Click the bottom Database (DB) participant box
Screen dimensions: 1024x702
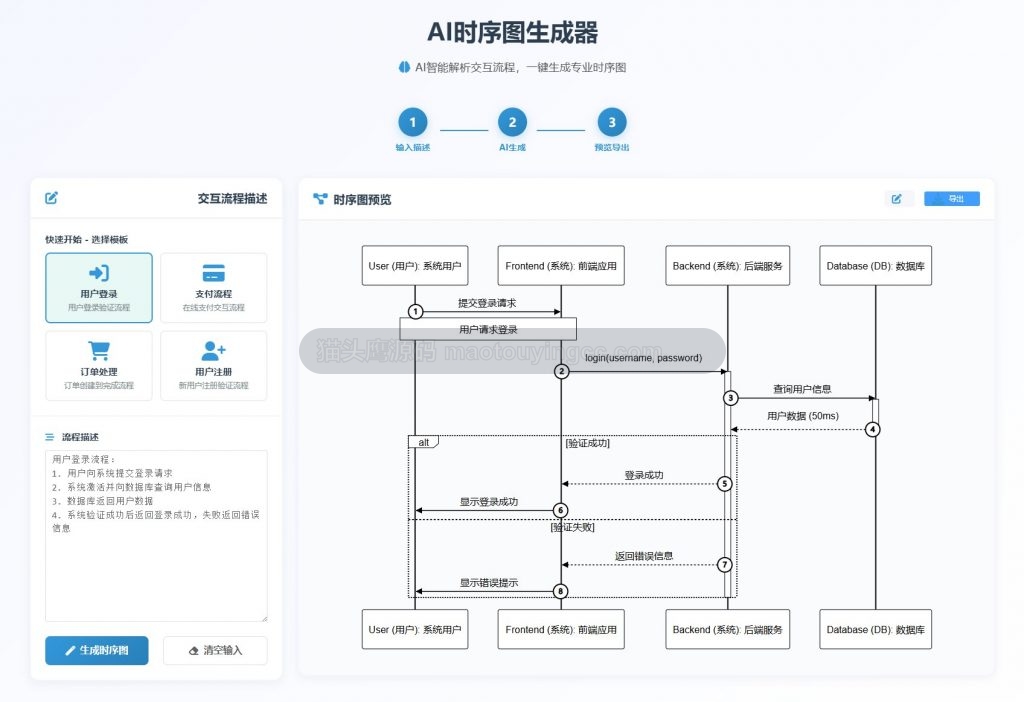point(876,630)
